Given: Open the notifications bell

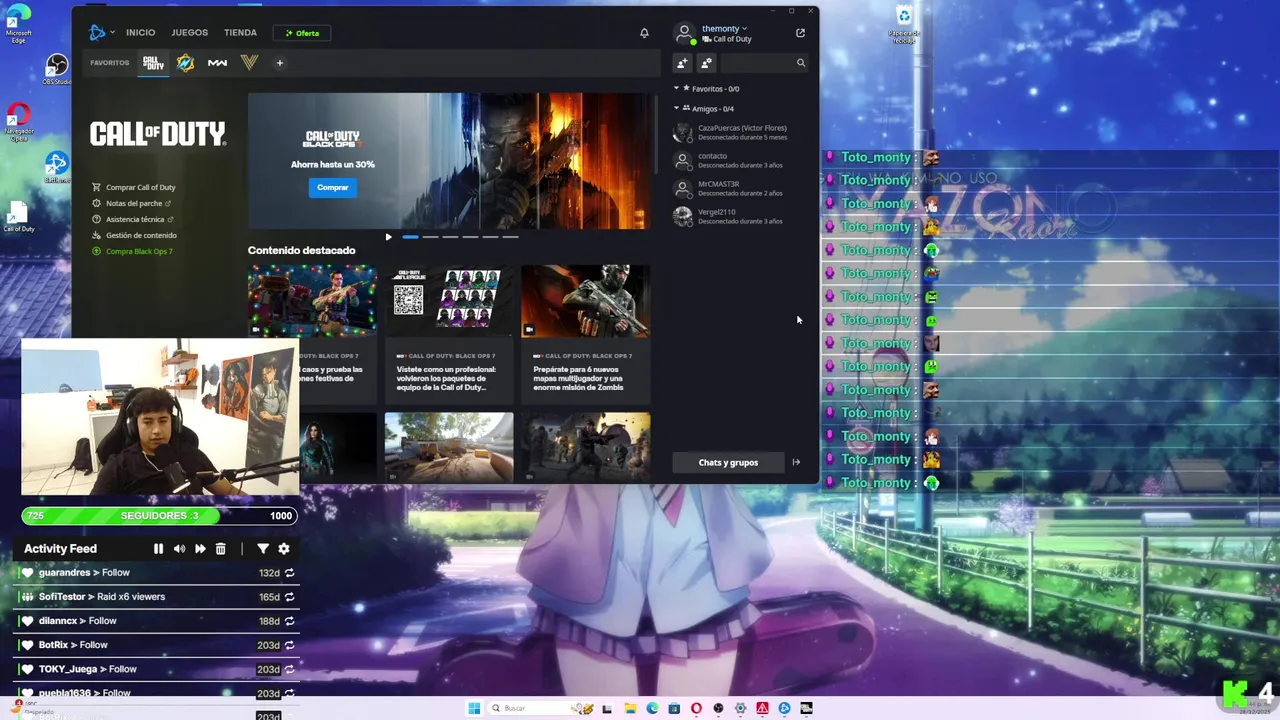Looking at the screenshot, I should pos(644,33).
